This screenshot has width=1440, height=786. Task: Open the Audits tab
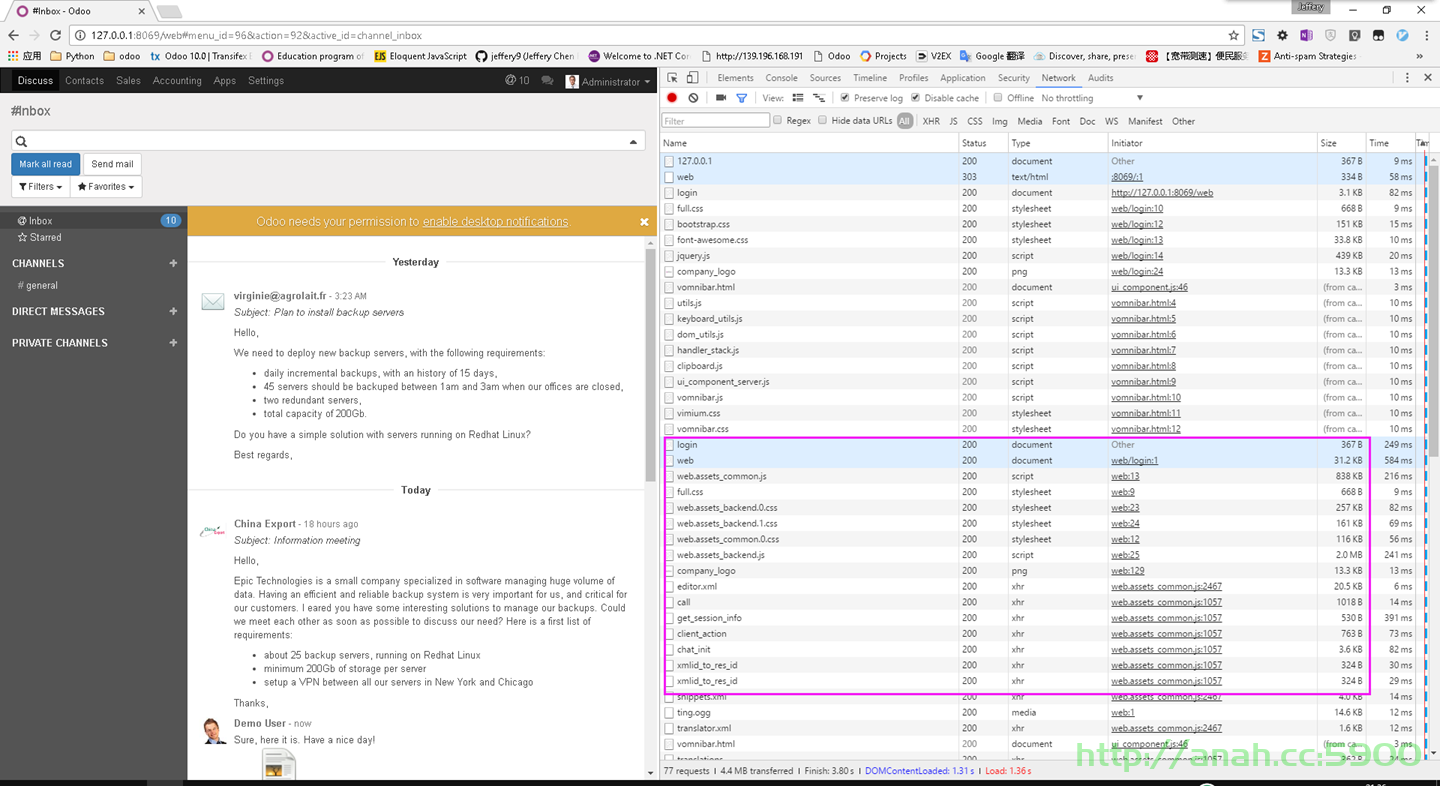[1100, 78]
